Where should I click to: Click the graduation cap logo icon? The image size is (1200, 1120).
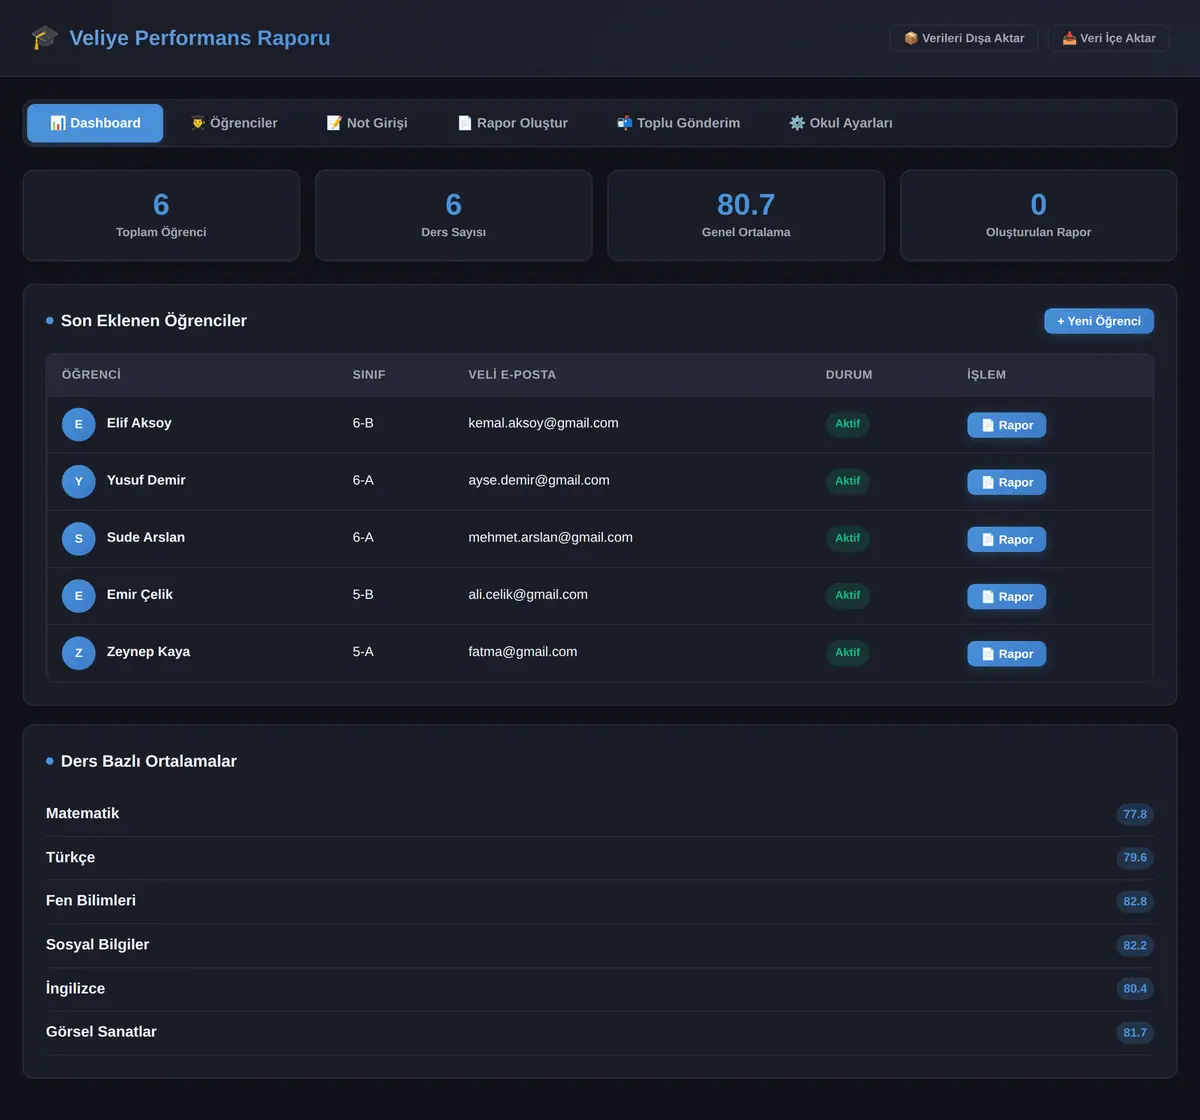point(45,38)
